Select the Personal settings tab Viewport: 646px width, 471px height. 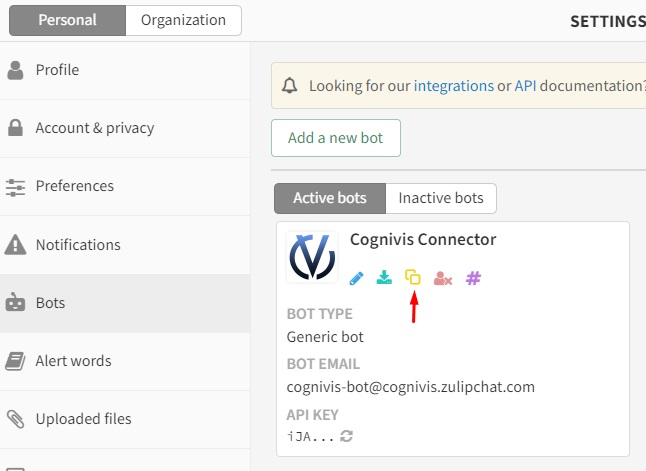[x=68, y=20]
